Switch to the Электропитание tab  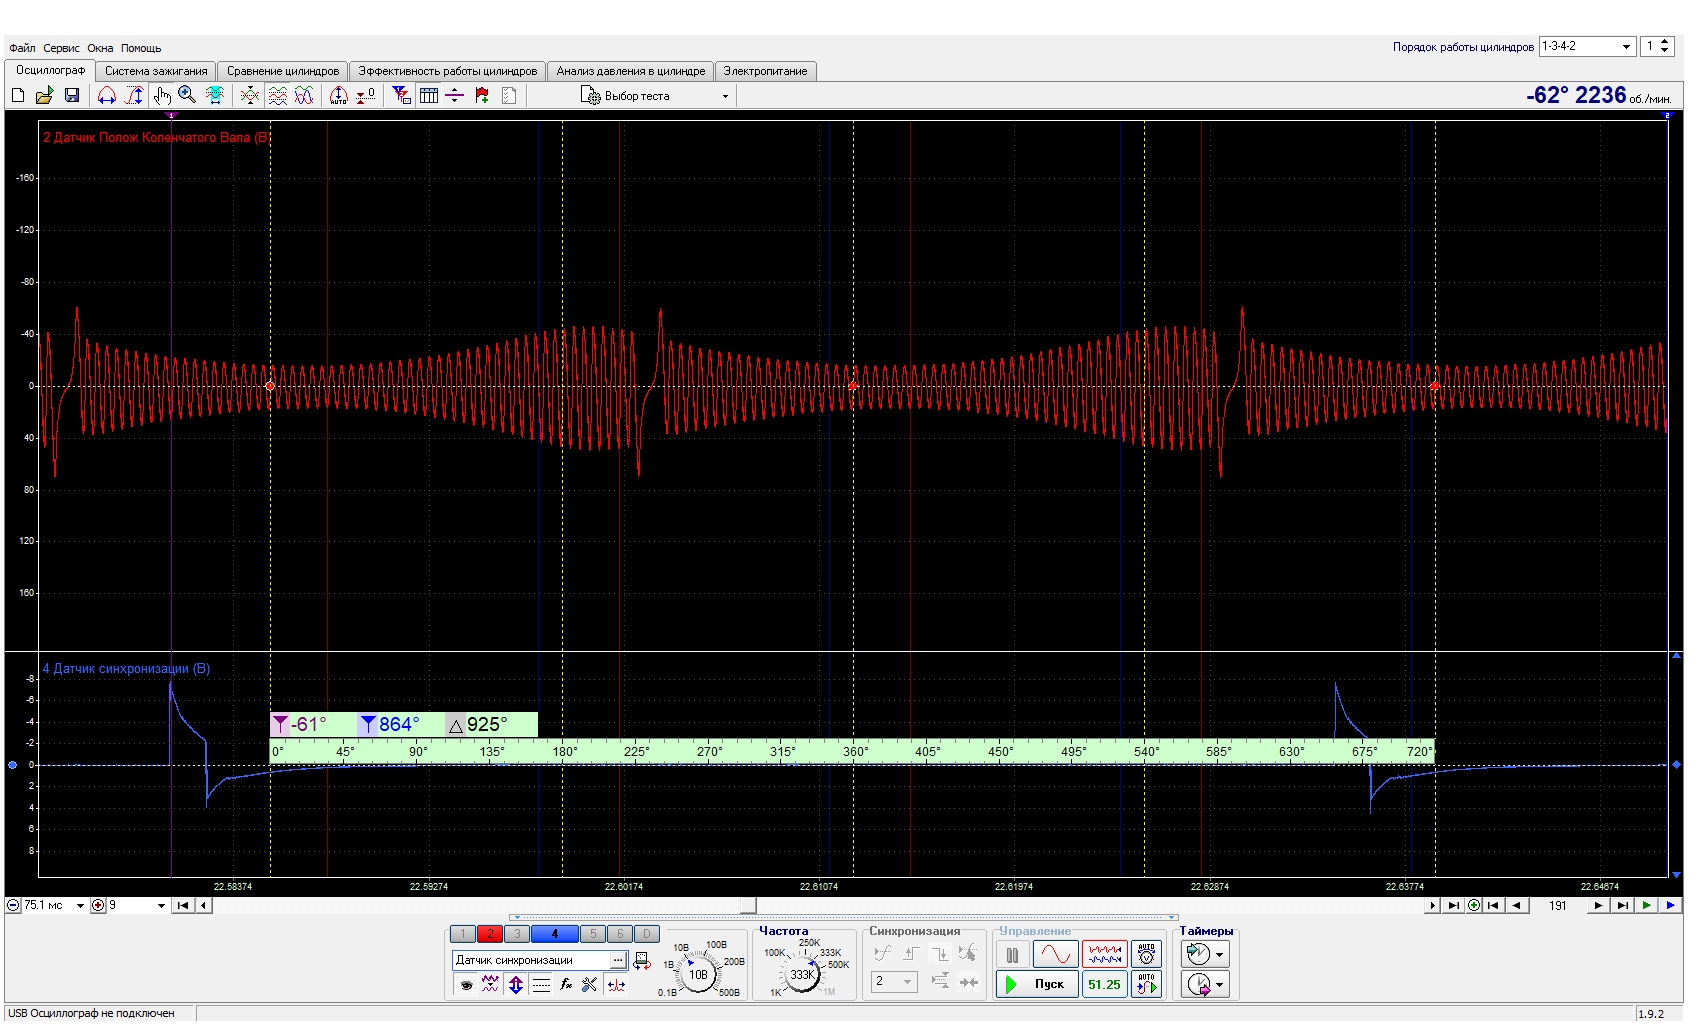click(x=766, y=71)
